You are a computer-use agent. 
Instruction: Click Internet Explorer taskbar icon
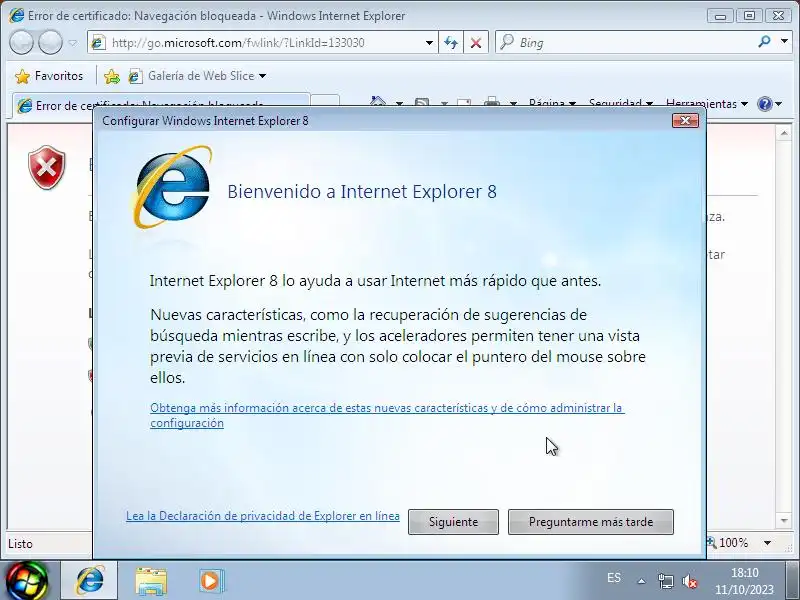pos(90,580)
